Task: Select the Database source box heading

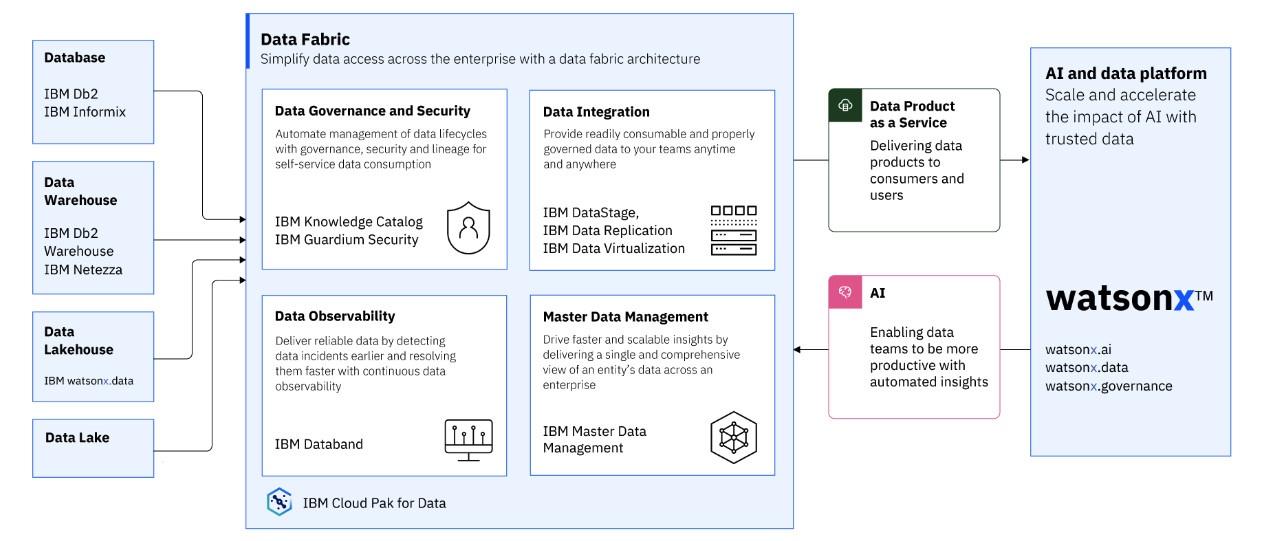Action: click(x=75, y=58)
